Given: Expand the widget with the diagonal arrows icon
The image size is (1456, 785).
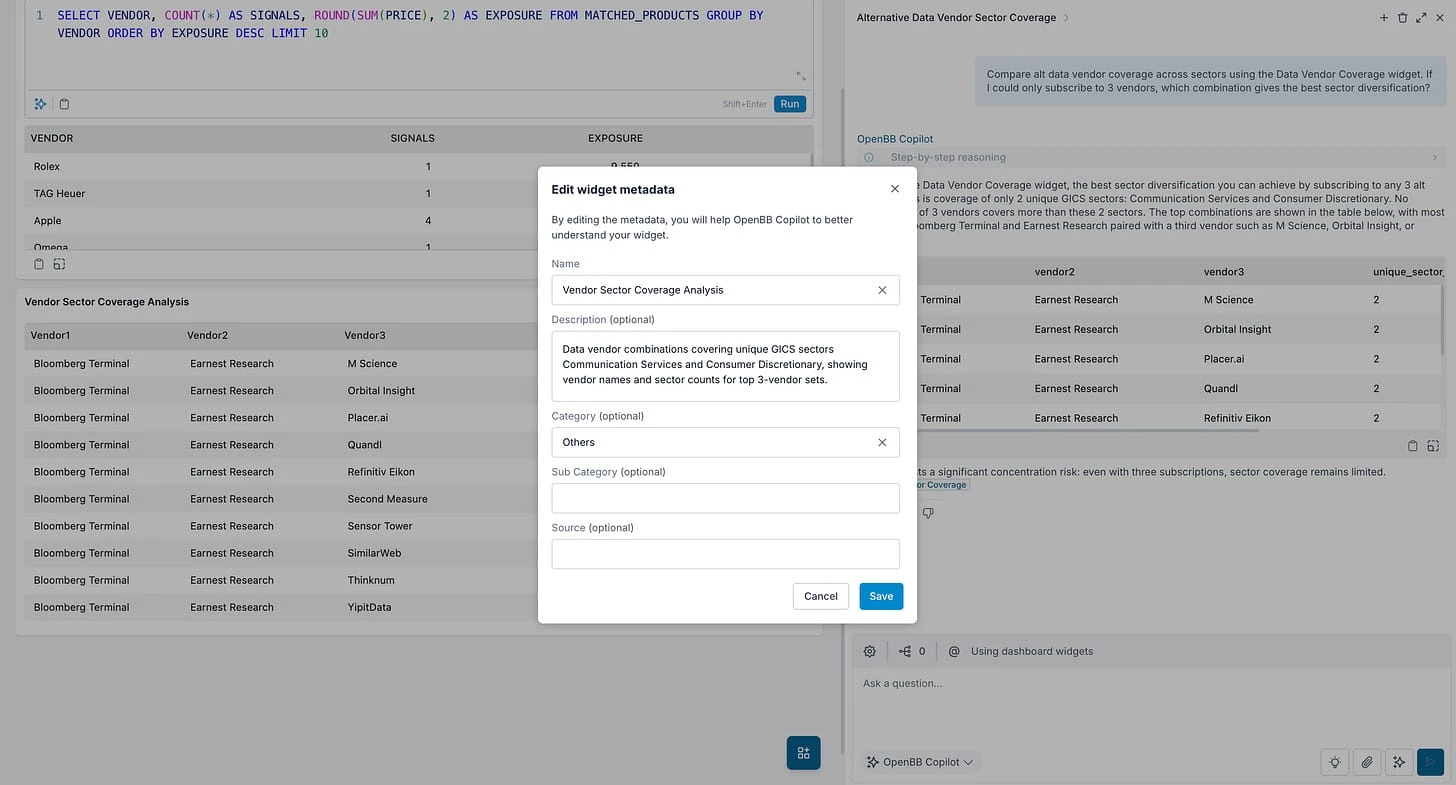Looking at the screenshot, I should point(1422,17).
